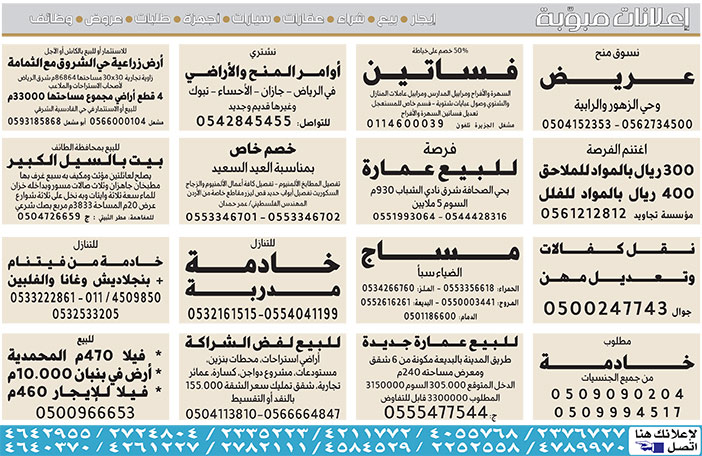
Task: Click the line 300 ريال بالمواد للملاحق
Action: 616,170
